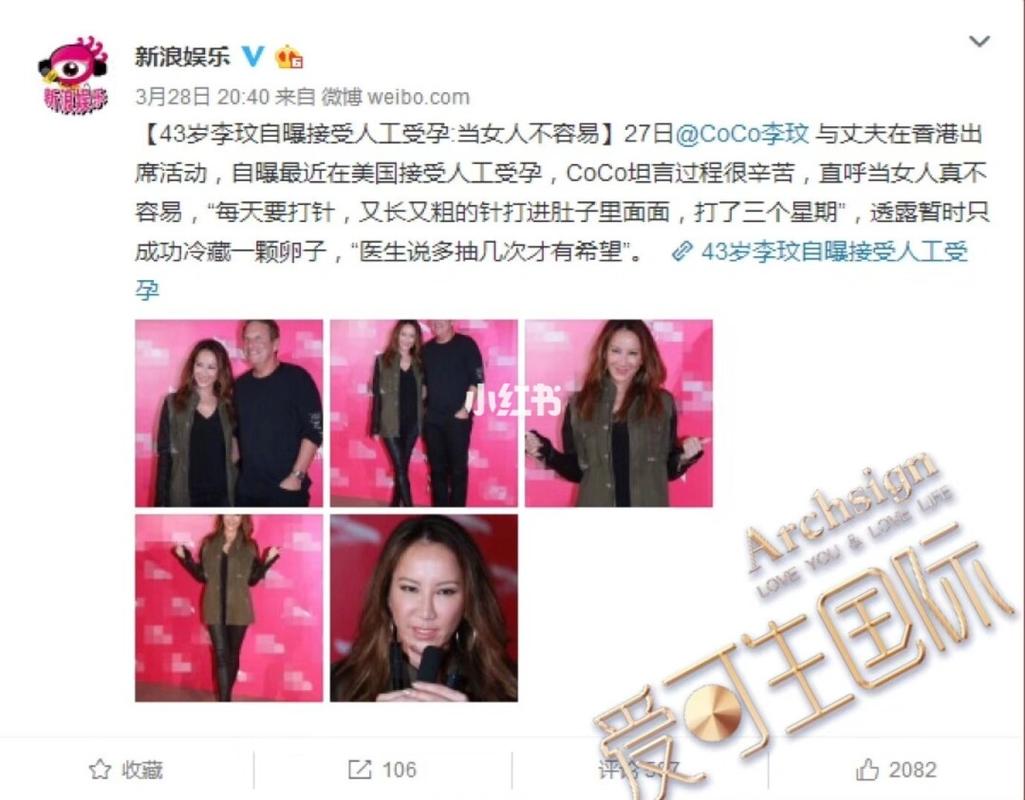The height and width of the screenshot is (800, 1025).
Task: Open the @CoCo李玟 mention link
Action: tap(741, 134)
